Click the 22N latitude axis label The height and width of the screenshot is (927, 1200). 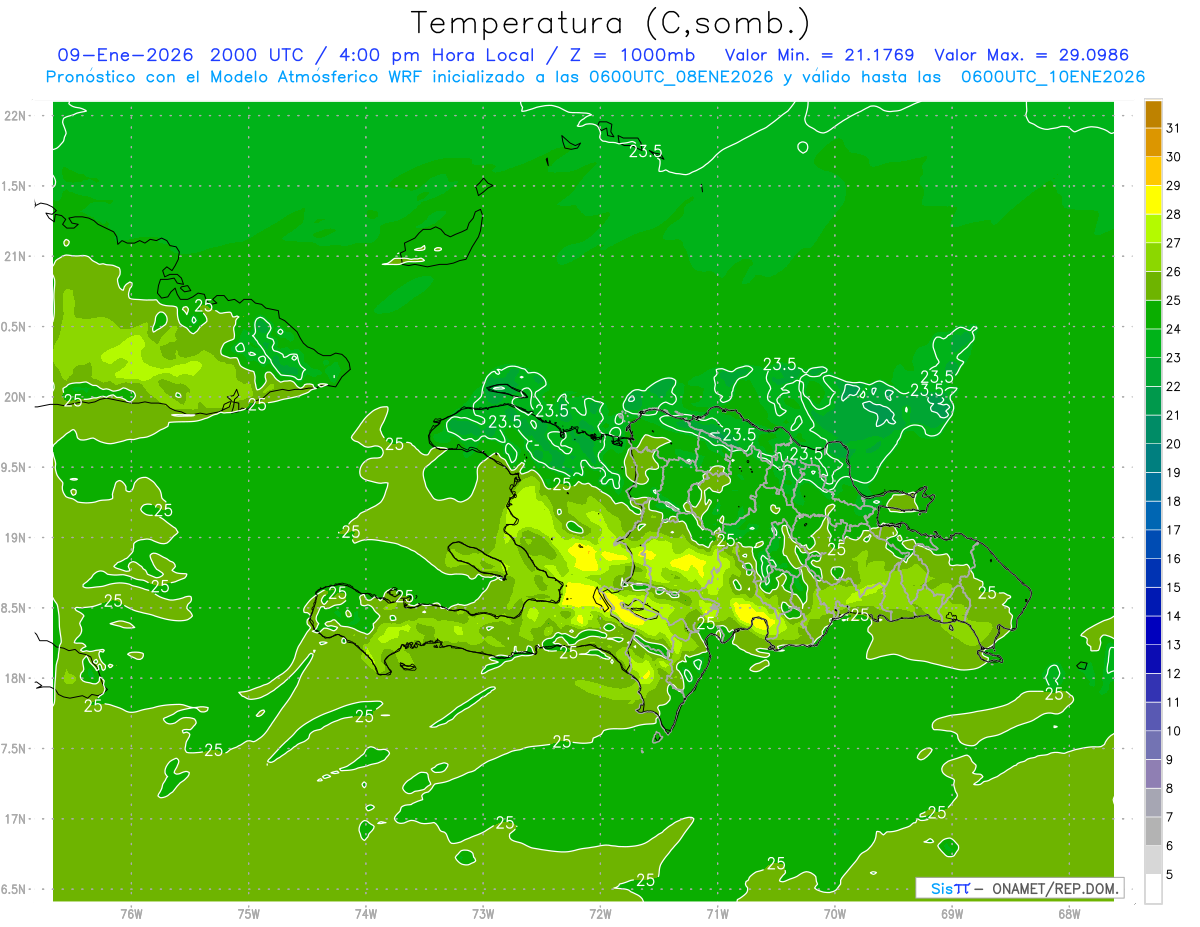[15, 116]
